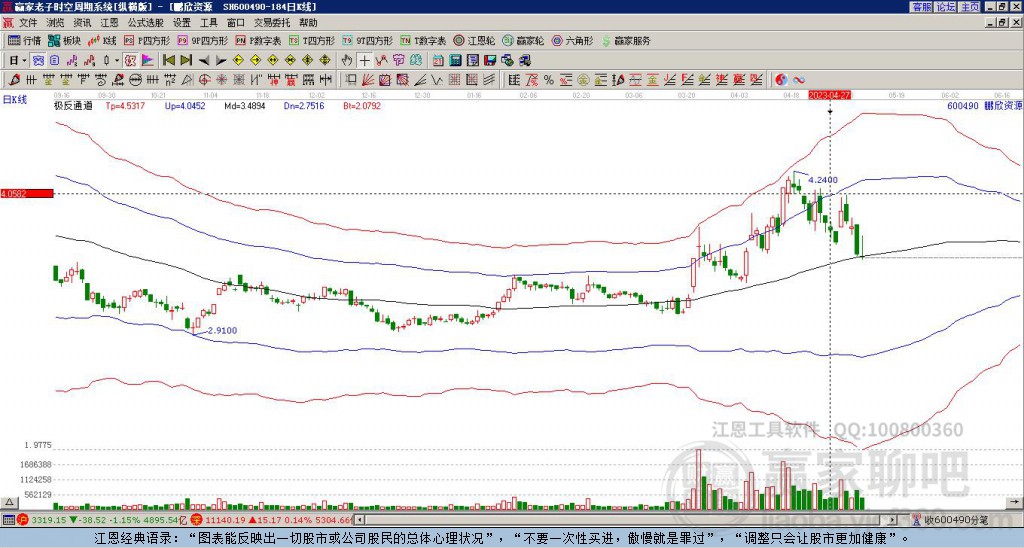Select the zigzag wave line tool

click(x=436, y=80)
